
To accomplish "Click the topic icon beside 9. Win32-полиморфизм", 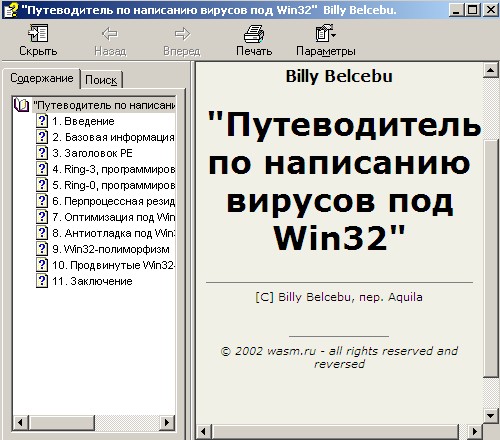I will coord(42,249).
